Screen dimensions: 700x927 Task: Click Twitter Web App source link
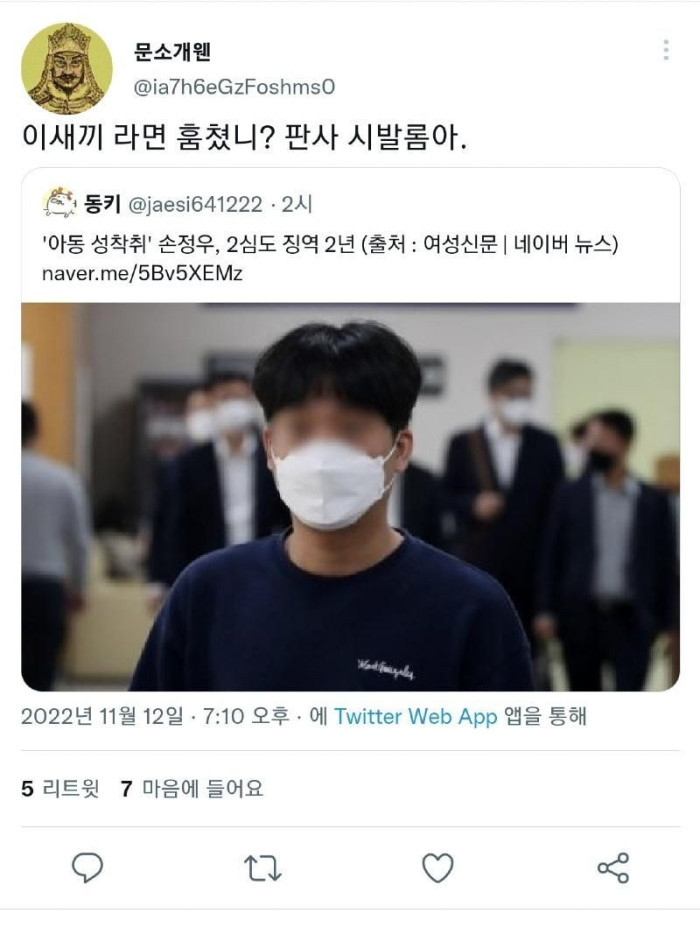tap(416, 717)
